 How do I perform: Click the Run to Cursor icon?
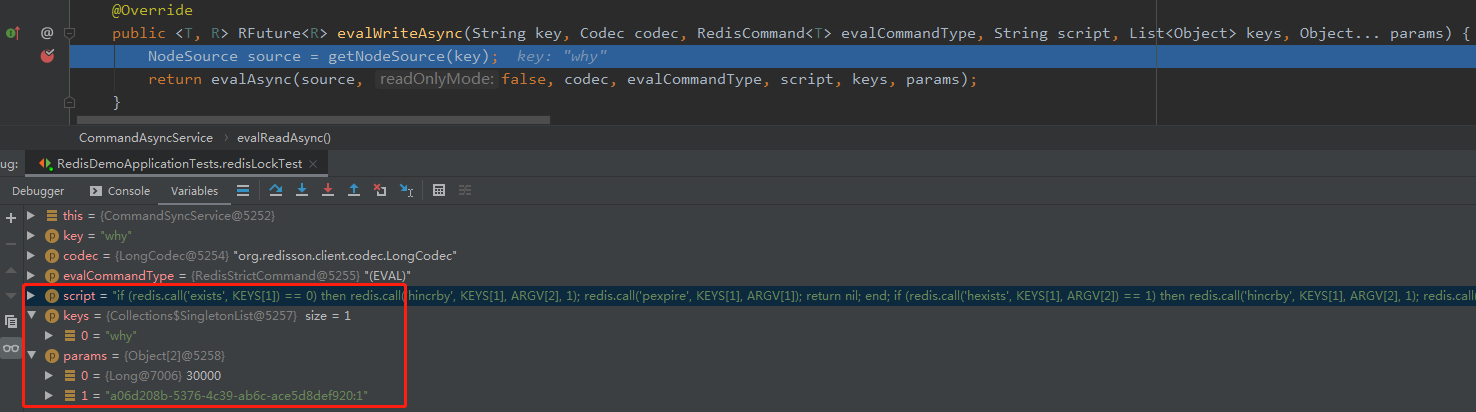point(406,190)
